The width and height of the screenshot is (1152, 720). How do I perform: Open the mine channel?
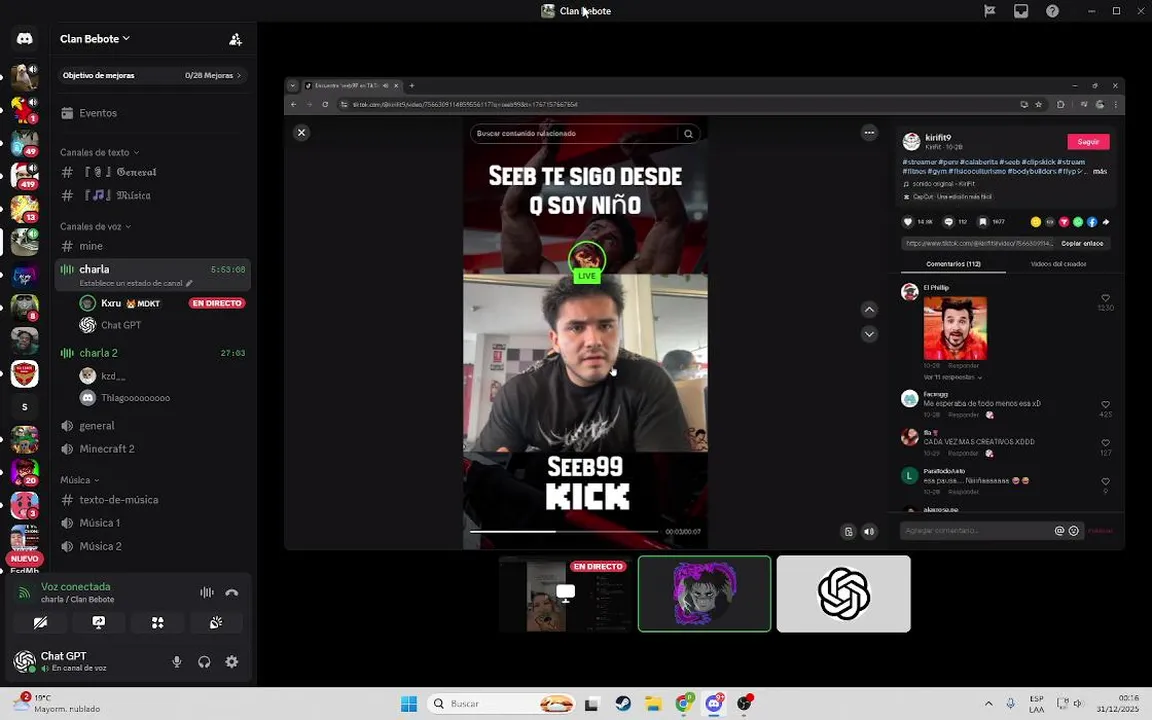pos(153,246)
